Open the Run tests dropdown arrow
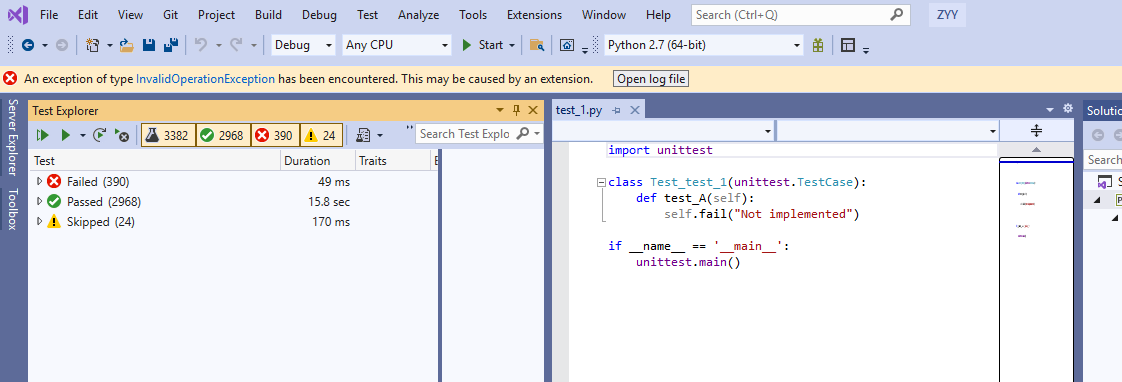This screenshot has width=1122, height=382. coord(82,134)
